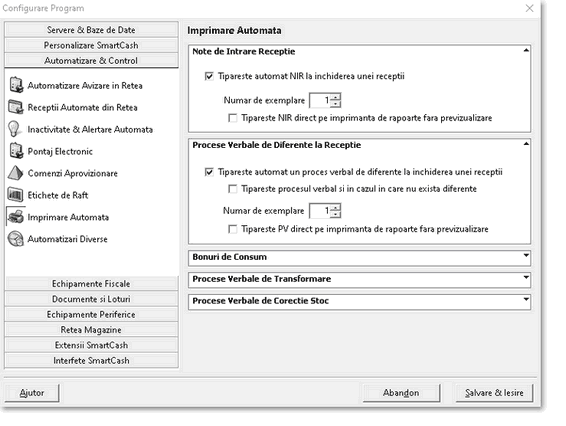Open Inactivitate & Alertare Automata label
566x426 pixels.
point(90,130)
